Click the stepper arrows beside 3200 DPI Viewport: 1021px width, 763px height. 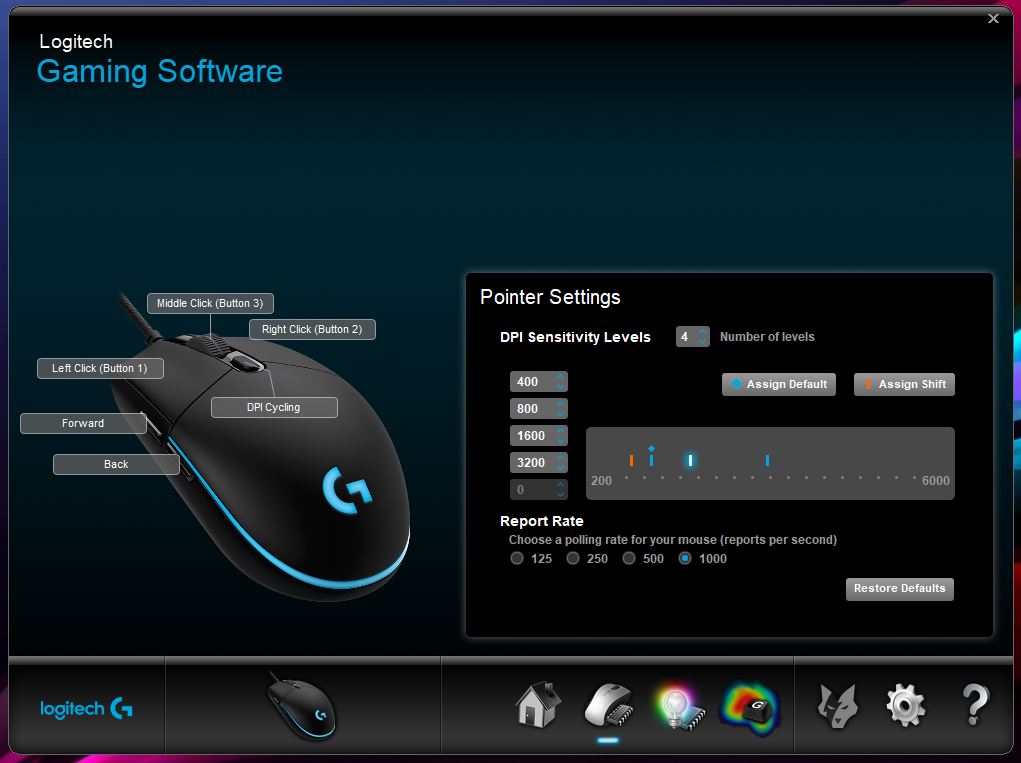(560, 463)
